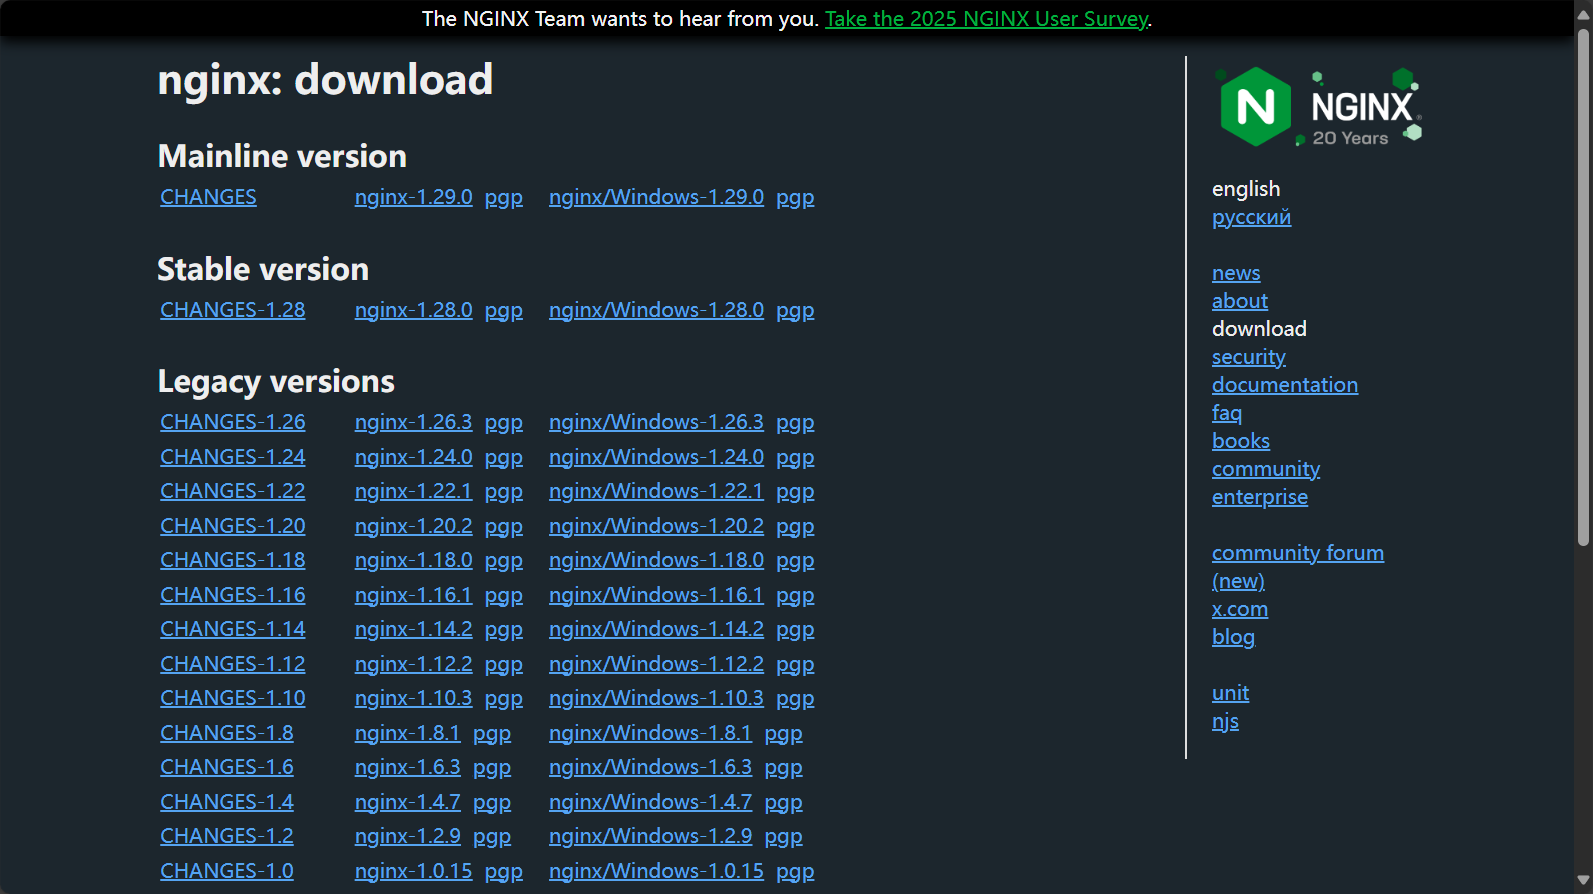Download nginx/Windows-1.16.1
Image resolution: width=1593 pixels, height=894 pixels.
tap(656, 595)
